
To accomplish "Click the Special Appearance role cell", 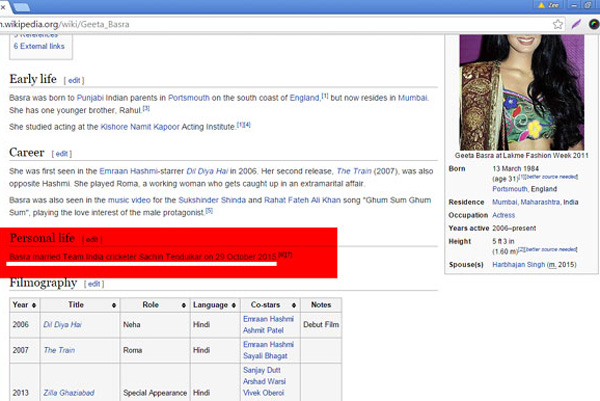I will coord(155,393).
